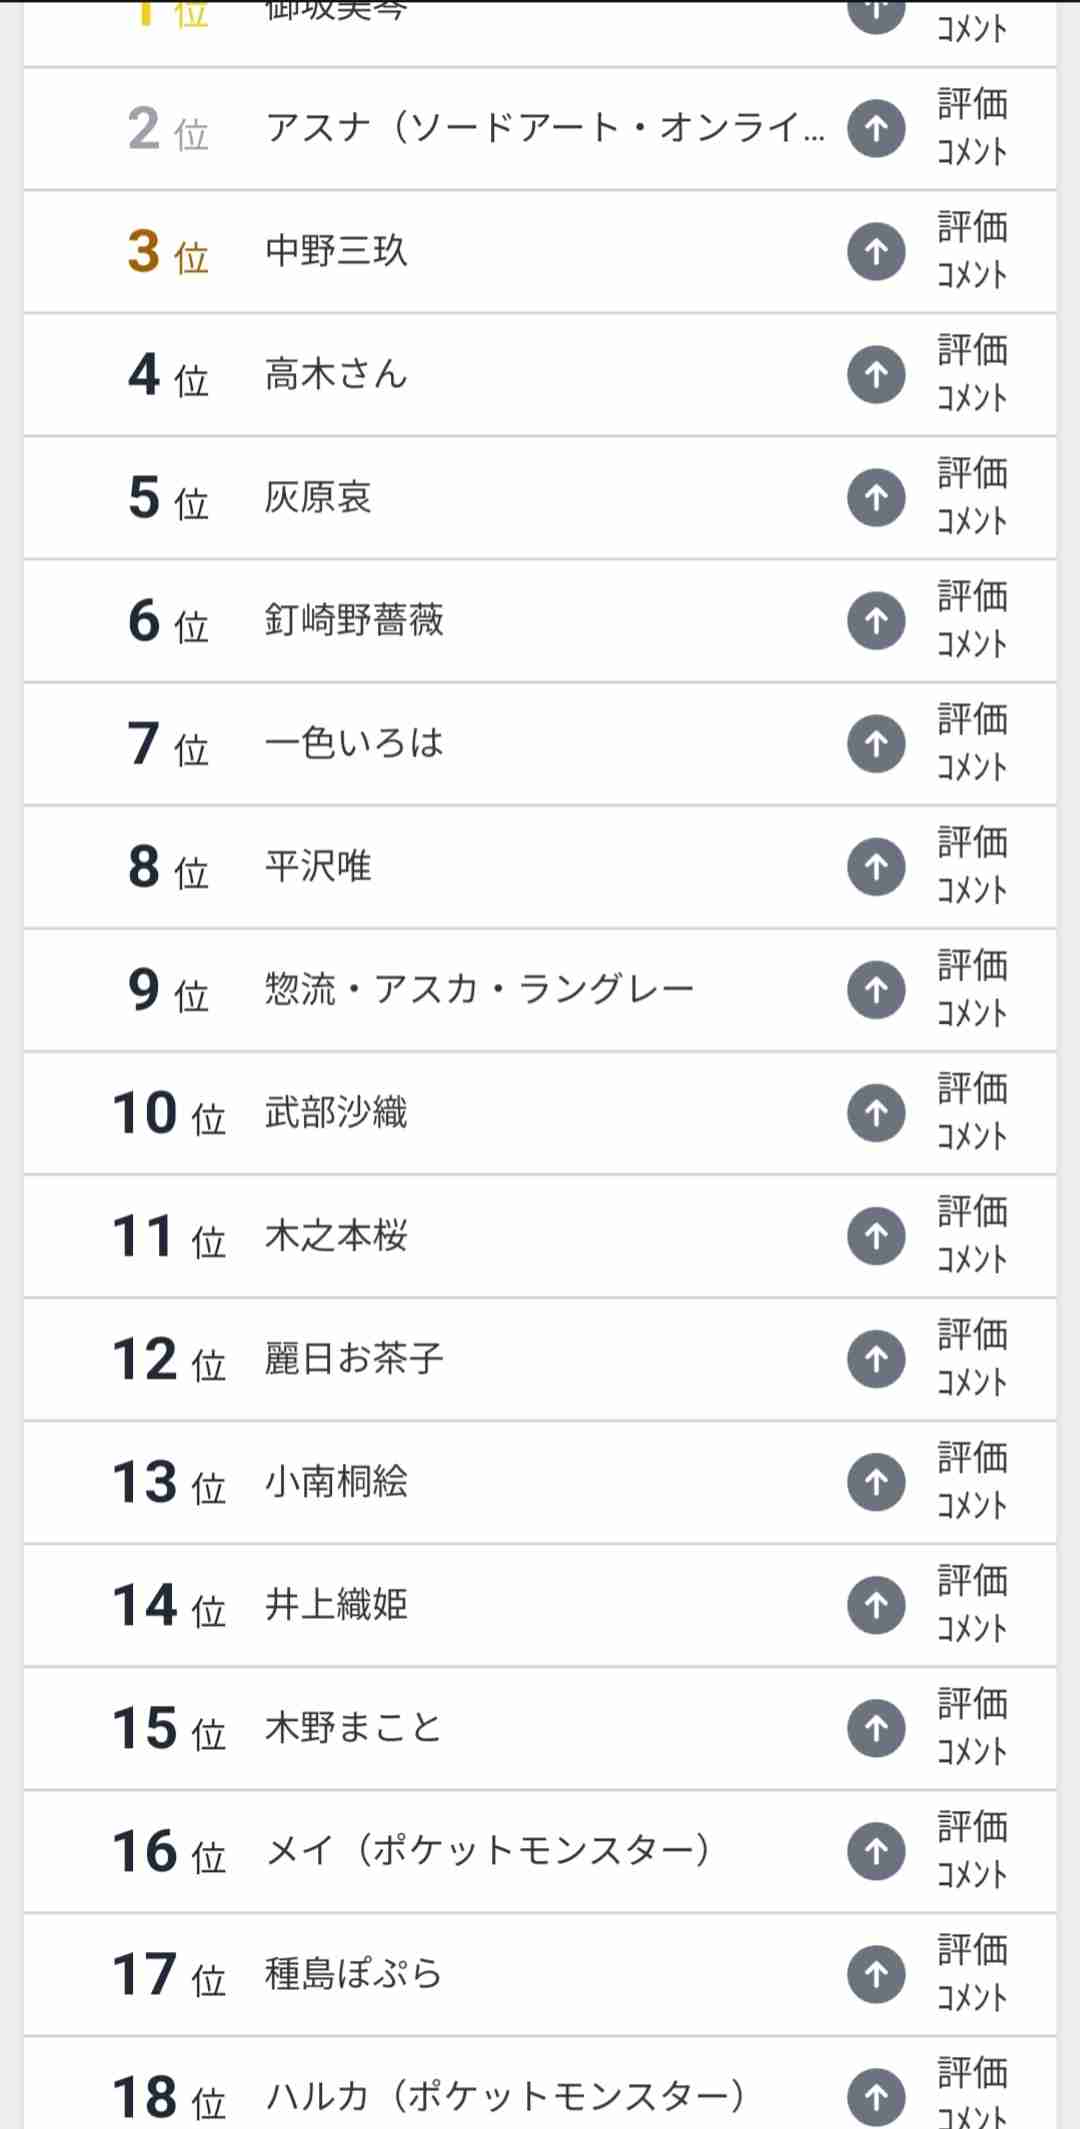Open 評価コメント for 一色いろは

972,743
